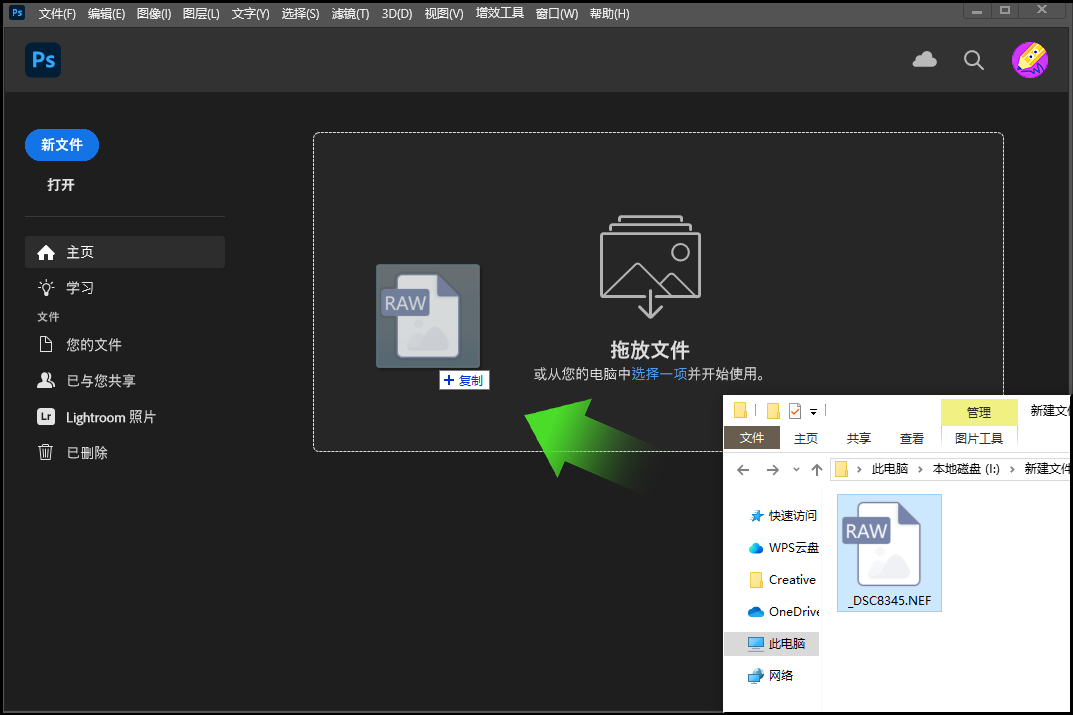This screenshot has height=715, width=1073.
Task: Click the Explorer up-directory arrow
Action: (817, 469)
